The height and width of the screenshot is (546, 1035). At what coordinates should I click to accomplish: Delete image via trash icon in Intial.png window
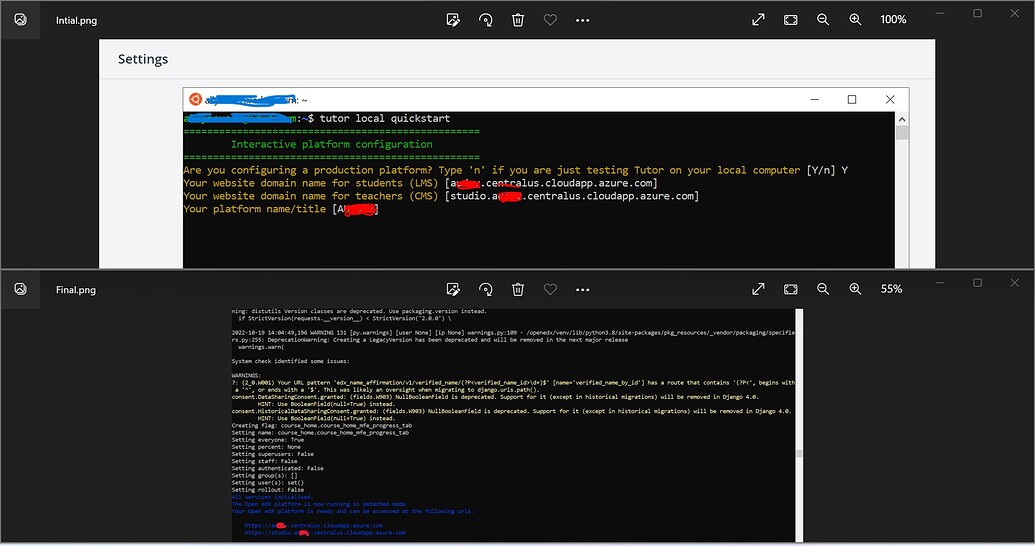tap(518, 20)
